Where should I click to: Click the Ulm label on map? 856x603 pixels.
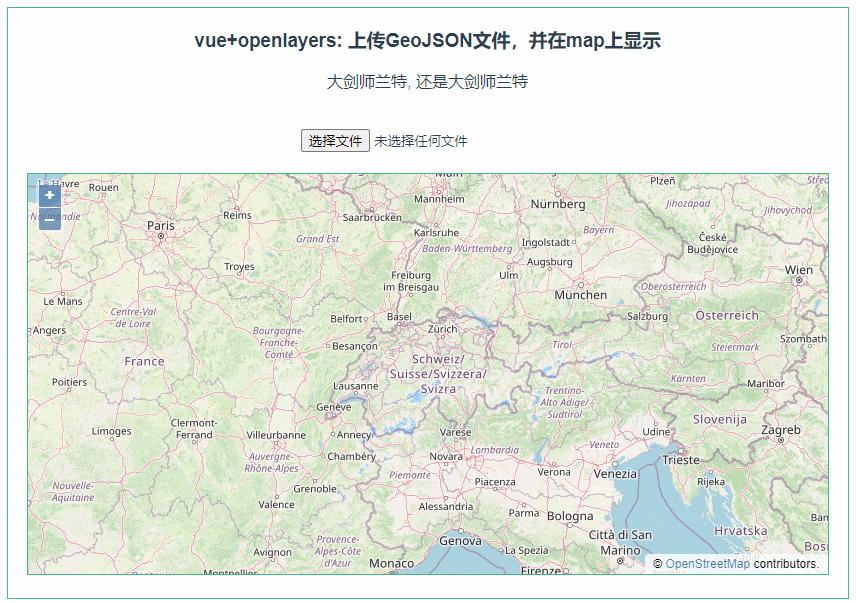pyautogui.click(x=509, y=275)
